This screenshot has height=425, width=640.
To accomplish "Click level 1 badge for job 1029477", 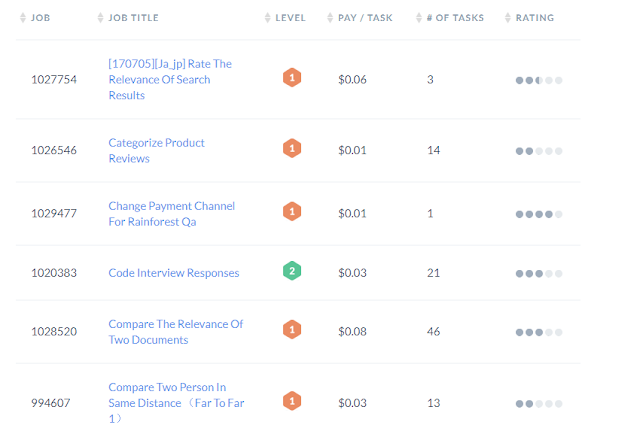I will (292, 212).
